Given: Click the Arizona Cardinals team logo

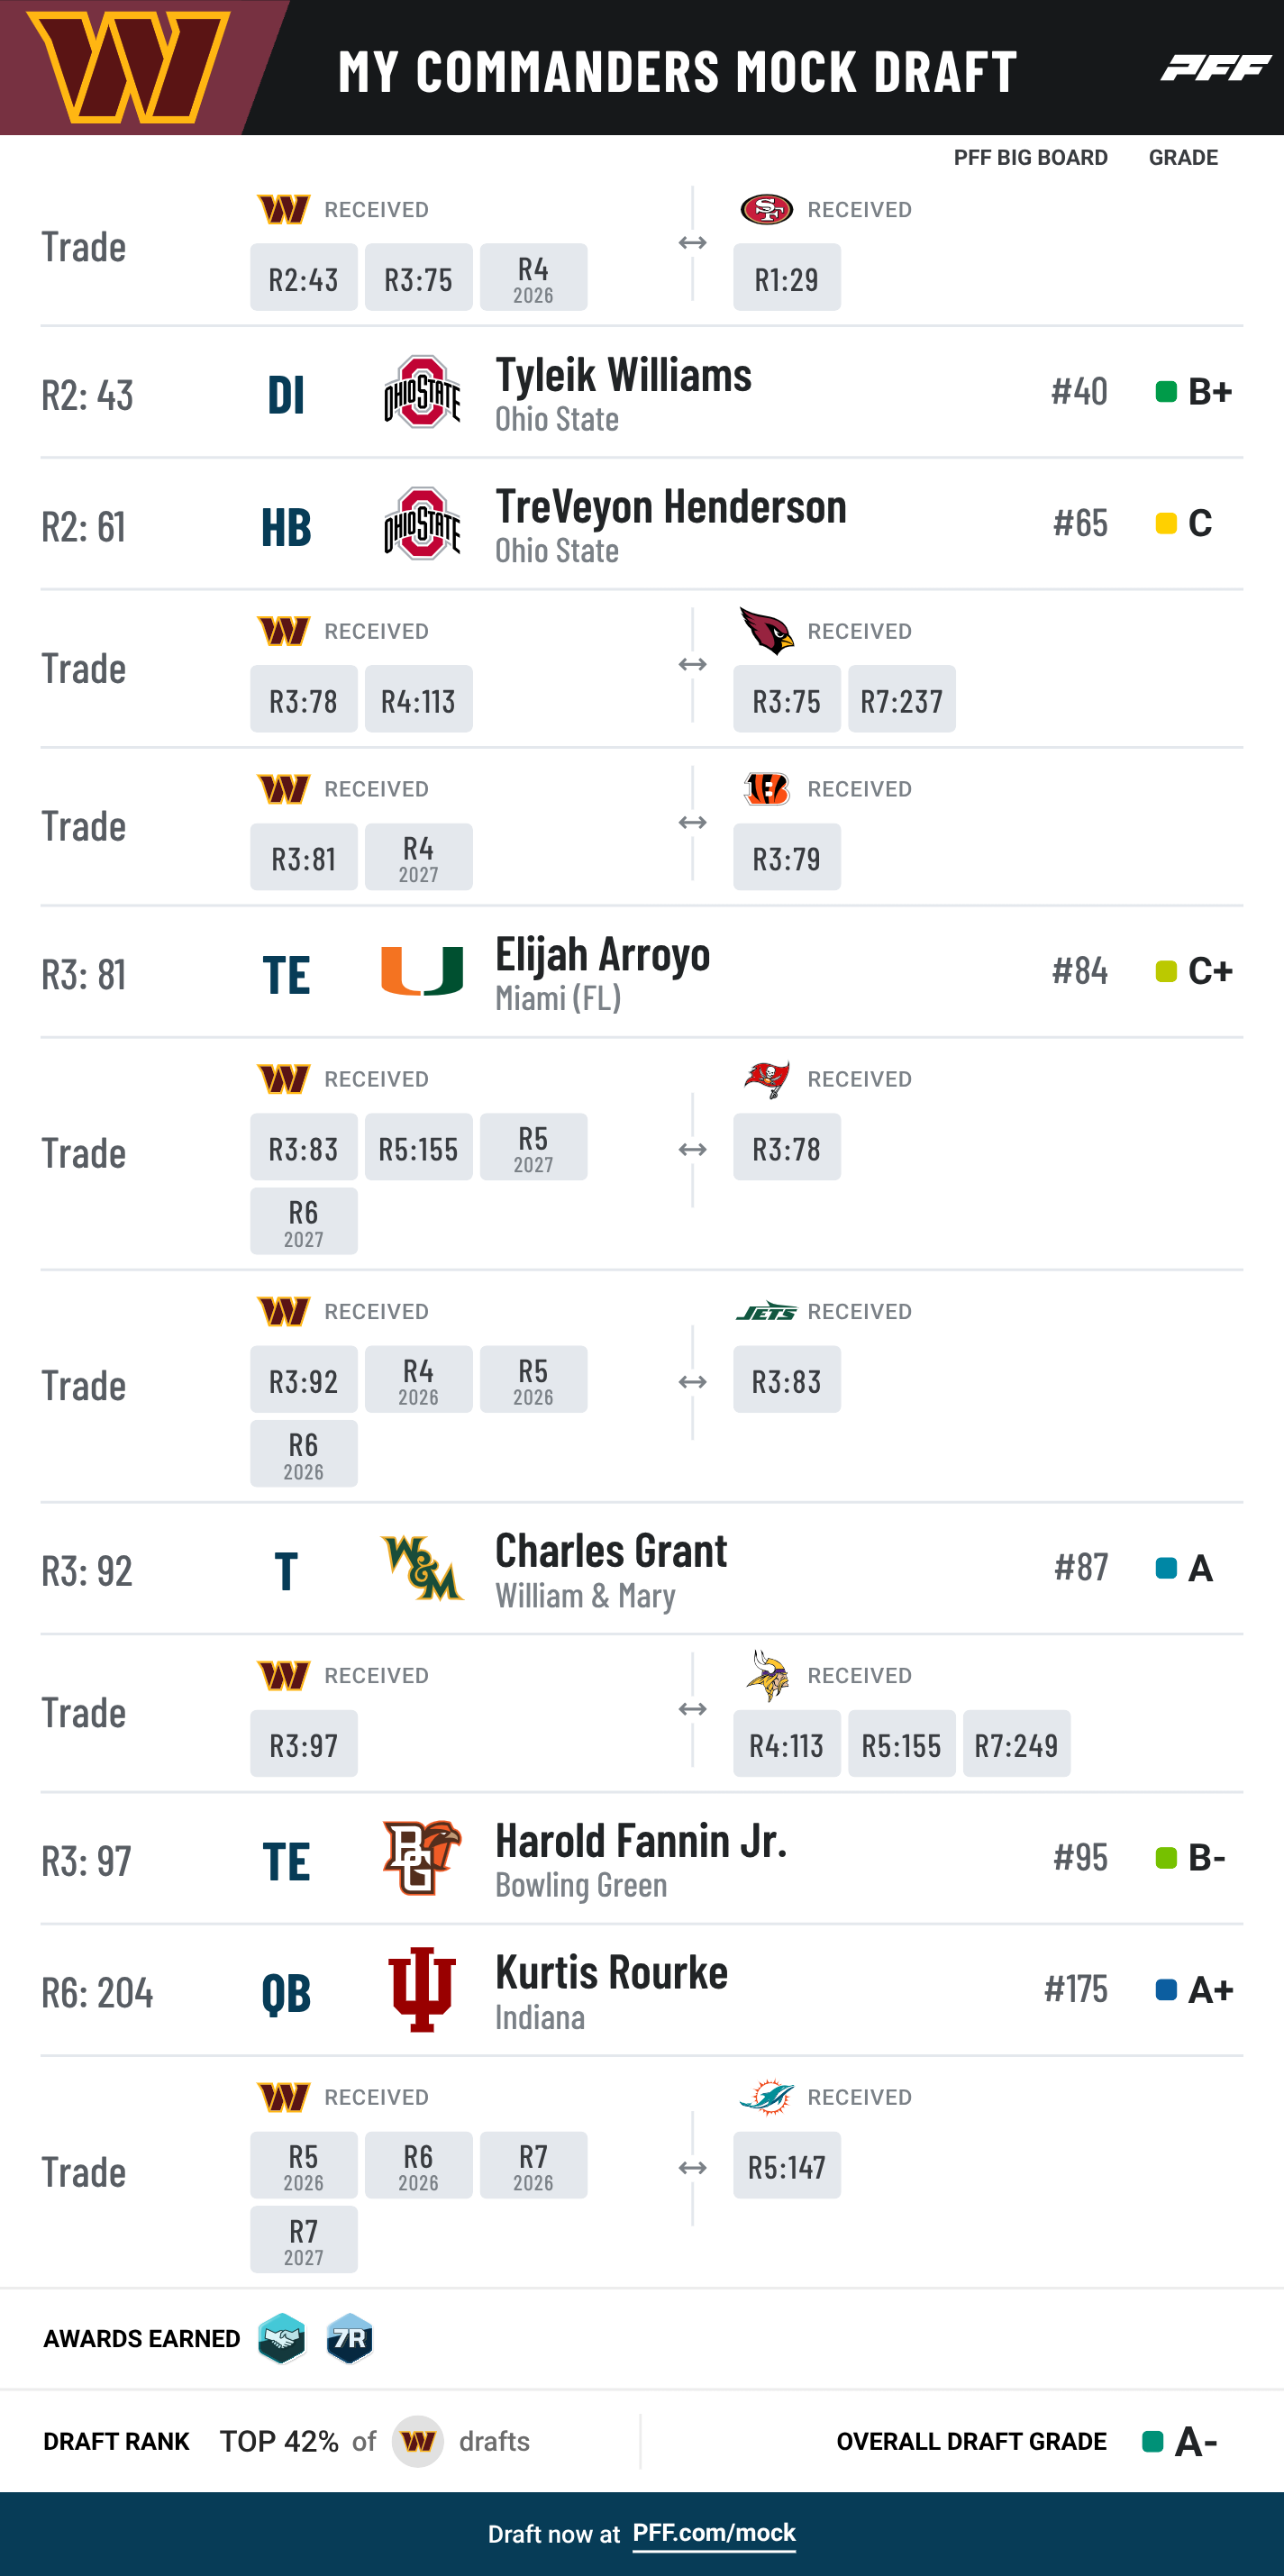Looking at the screenshot, I should coord(766,630).
